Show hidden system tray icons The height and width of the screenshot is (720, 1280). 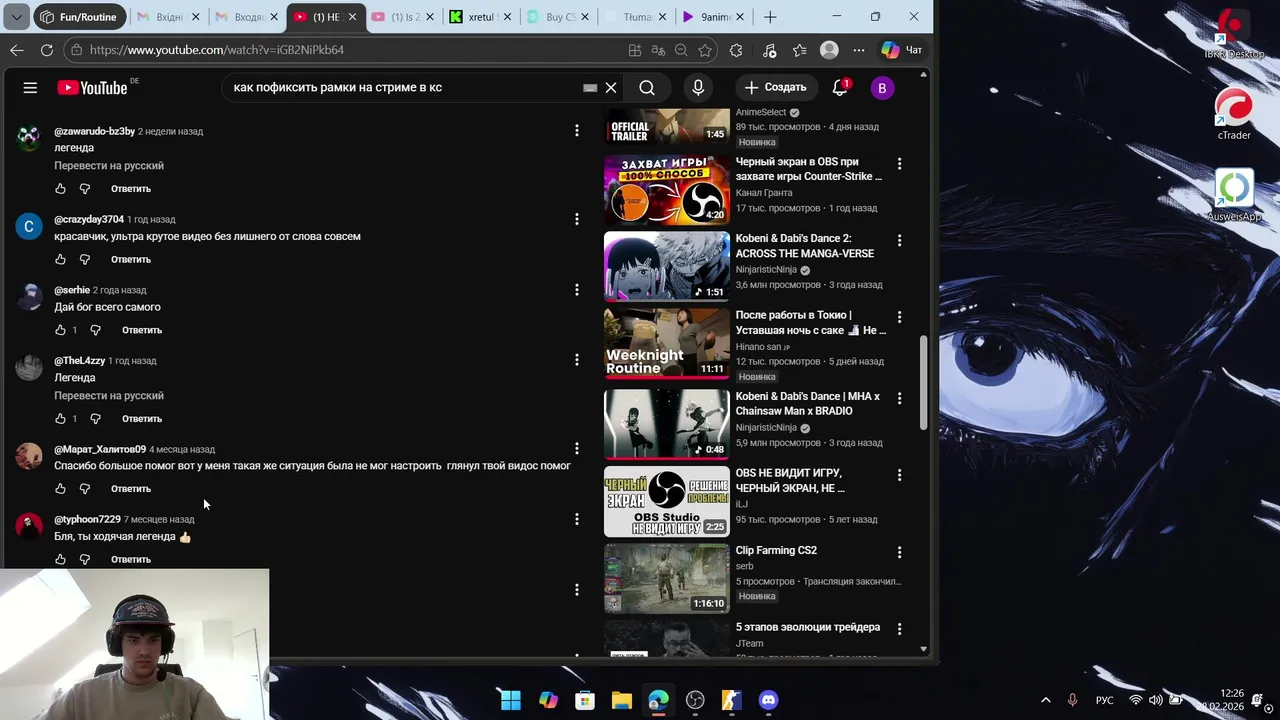point(1046,700)
